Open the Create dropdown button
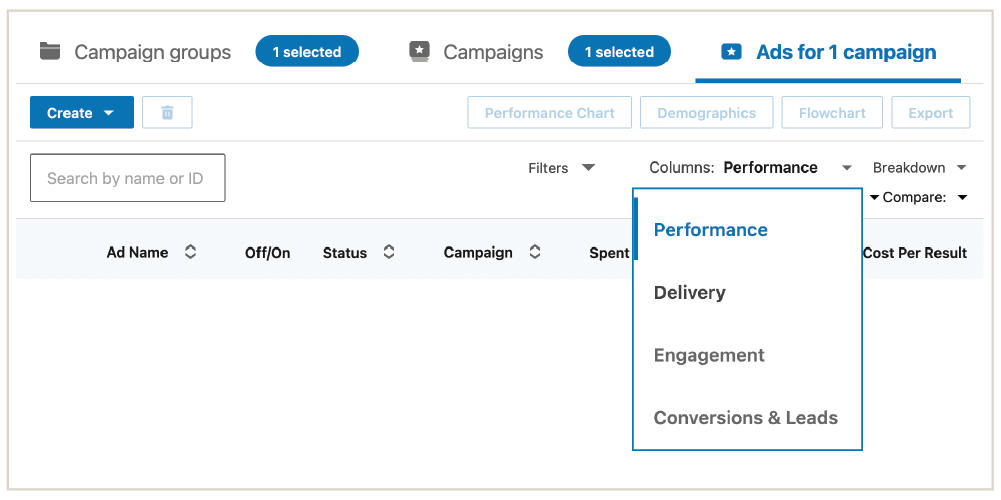The width and height of the screenshot is (1001, 500). coord(82,112)
